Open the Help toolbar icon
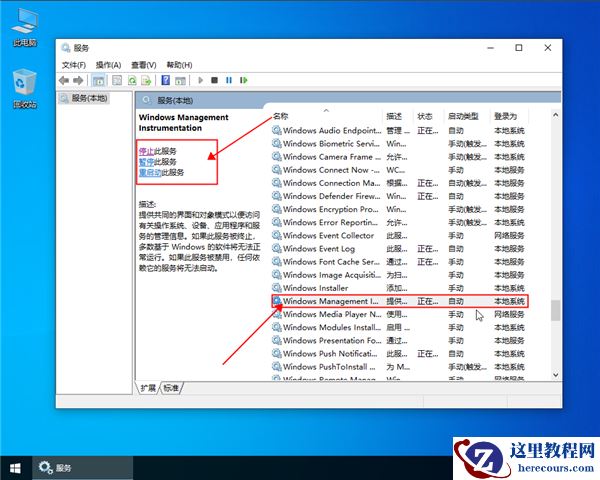The image size is (600, 480). tap(166, 80)
